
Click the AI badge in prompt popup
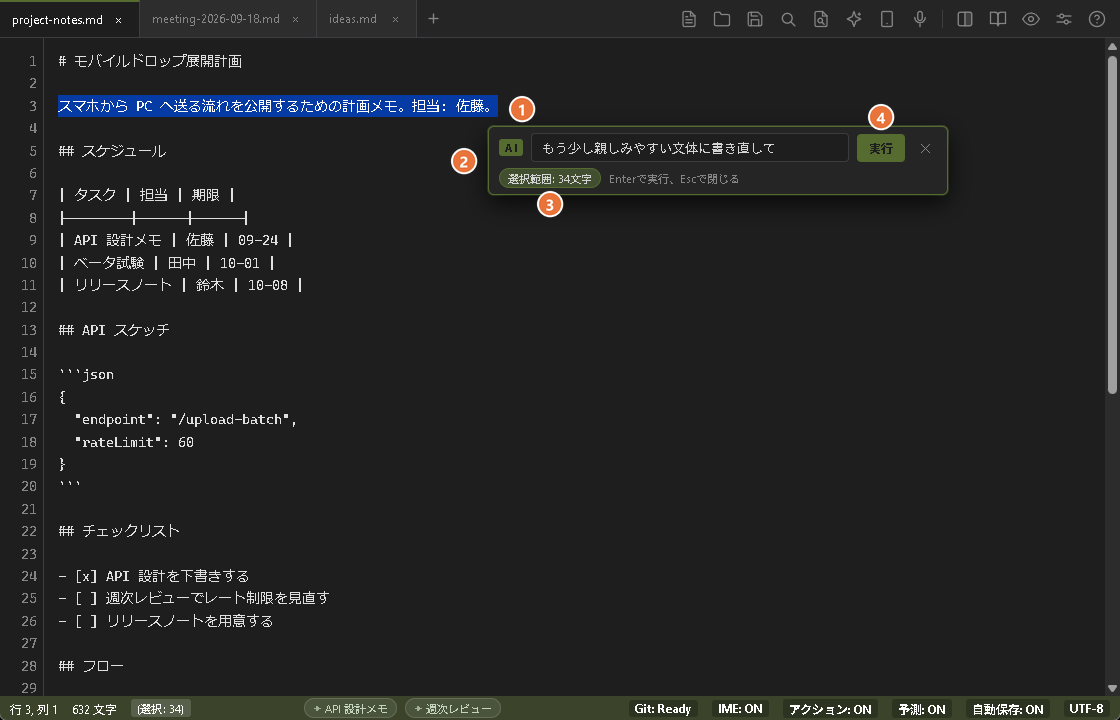[x=511, y=148]
